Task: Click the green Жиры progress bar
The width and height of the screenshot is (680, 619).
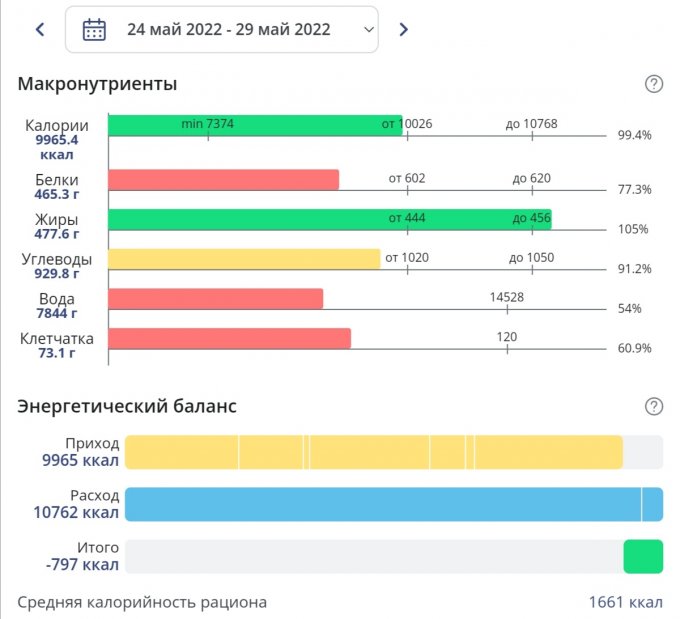Action: 329,219
